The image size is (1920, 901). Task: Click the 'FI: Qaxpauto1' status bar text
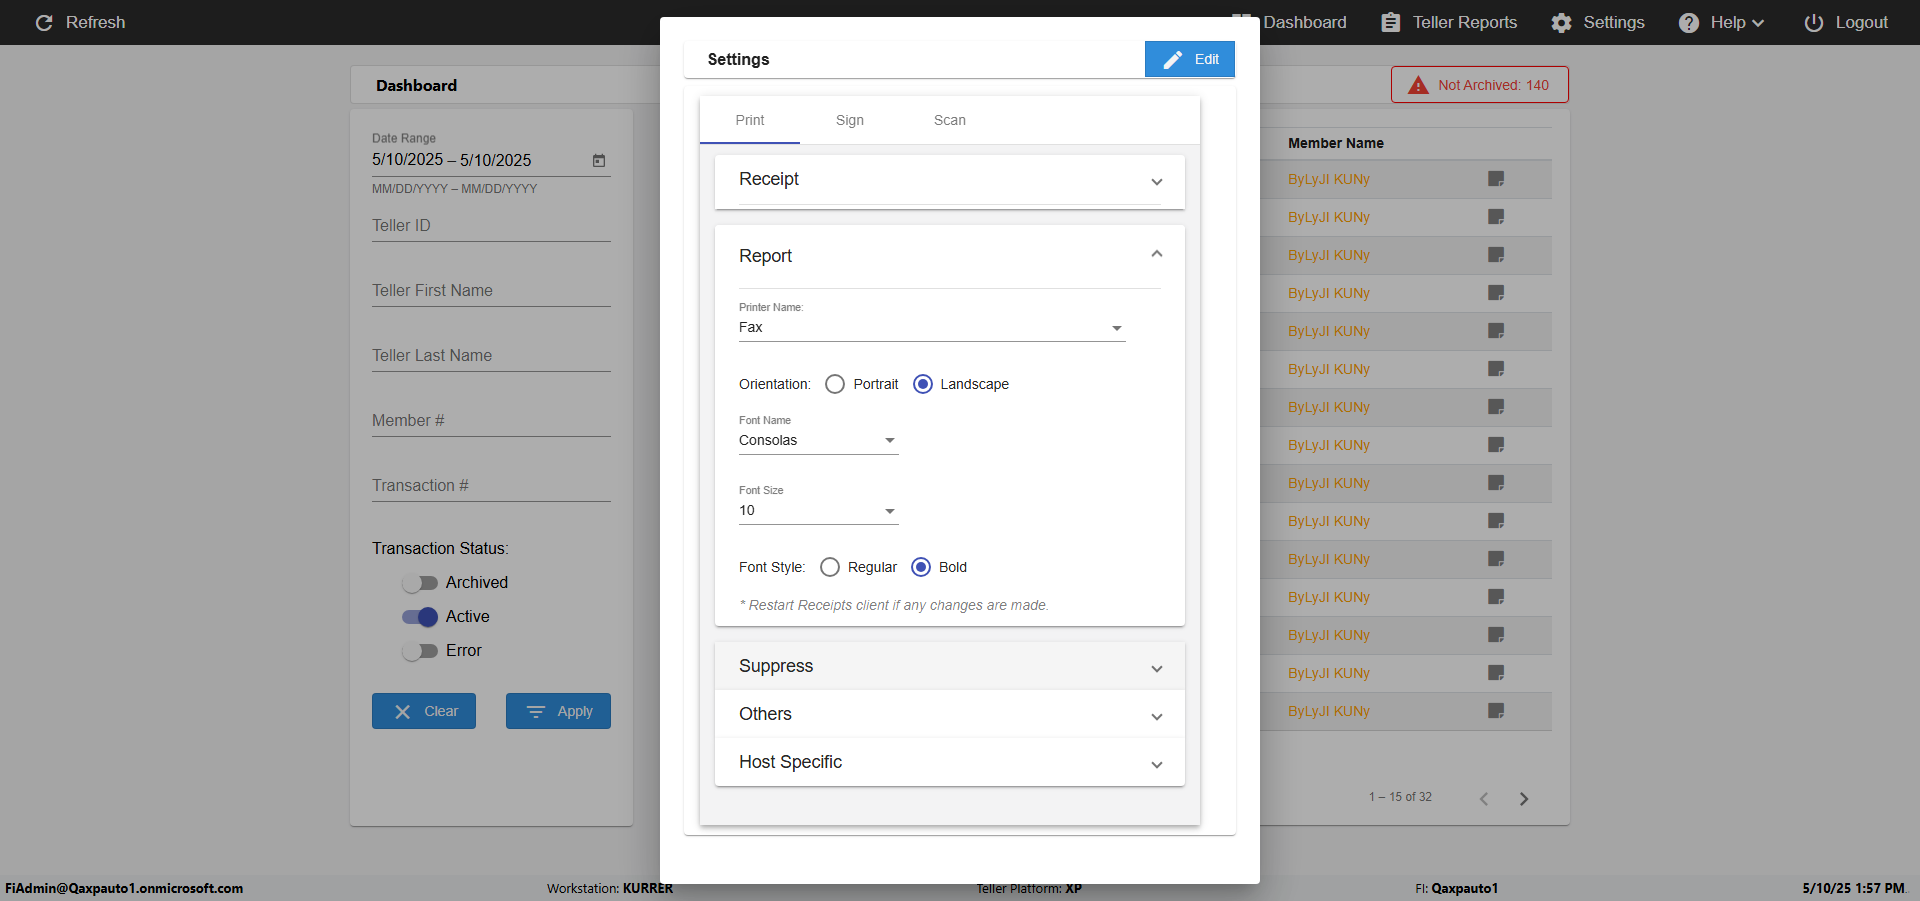pyautogui.click(x=1457, y=888)
